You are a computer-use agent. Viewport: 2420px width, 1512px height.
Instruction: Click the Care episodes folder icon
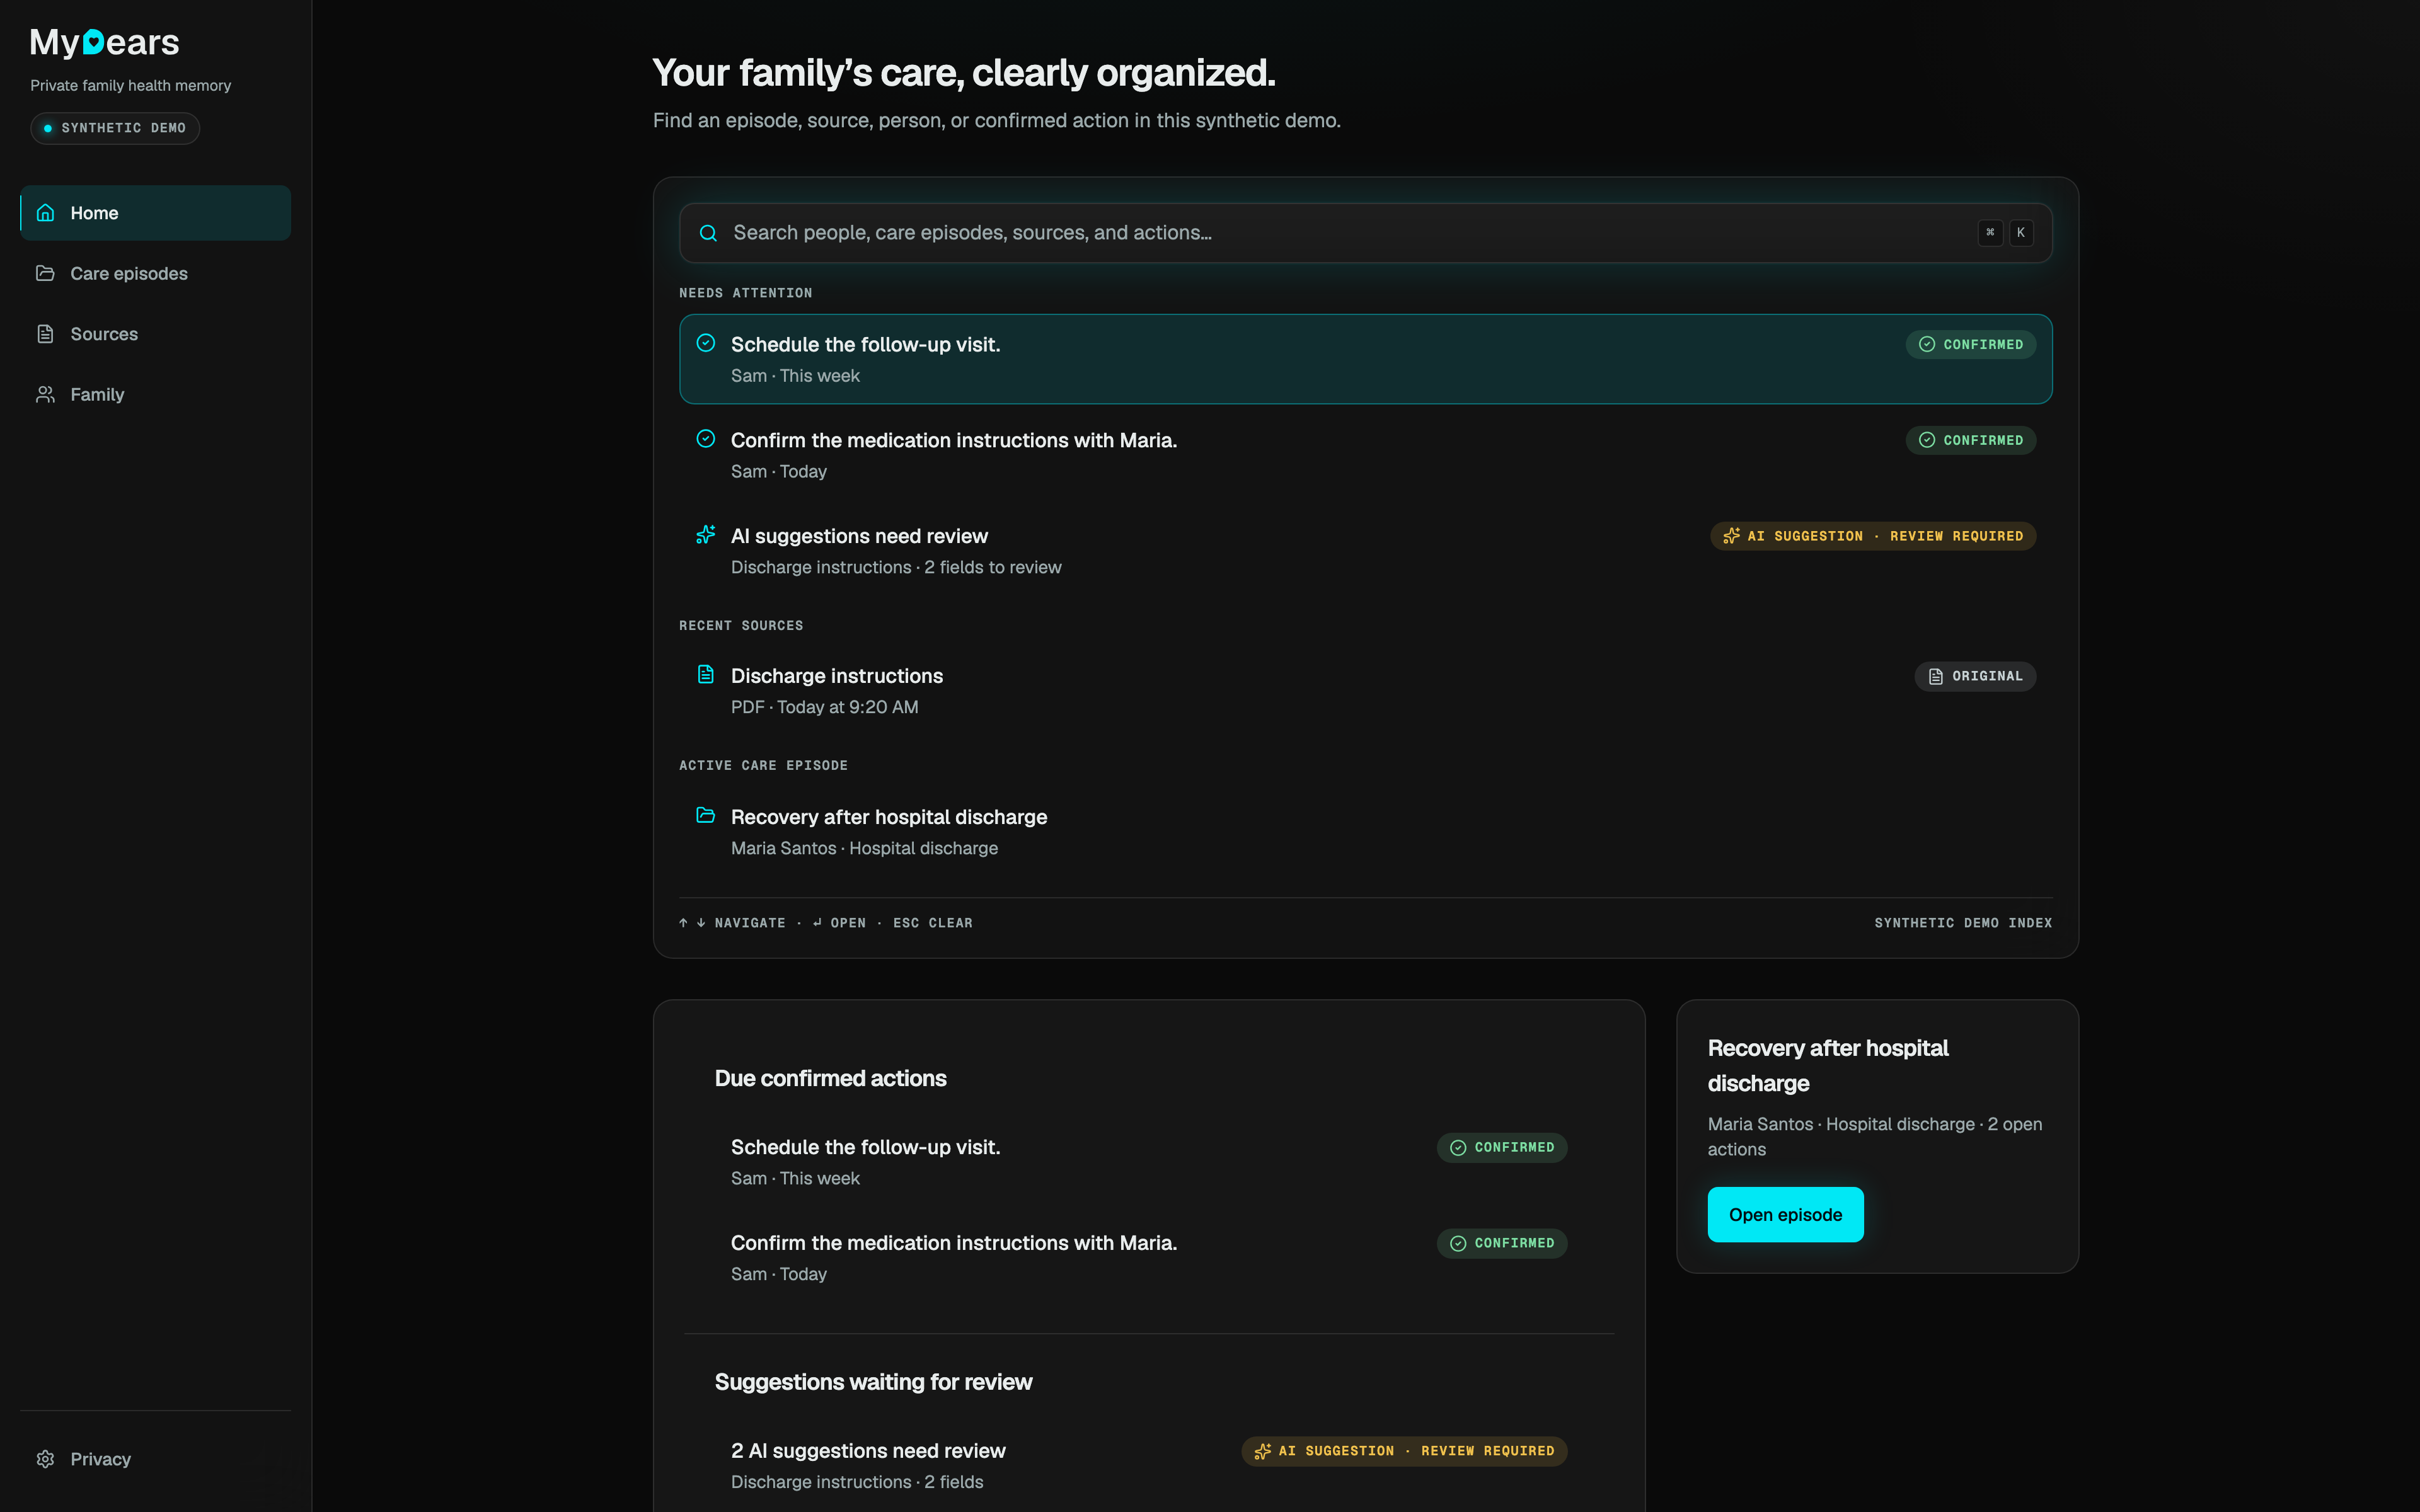[45, 273]
